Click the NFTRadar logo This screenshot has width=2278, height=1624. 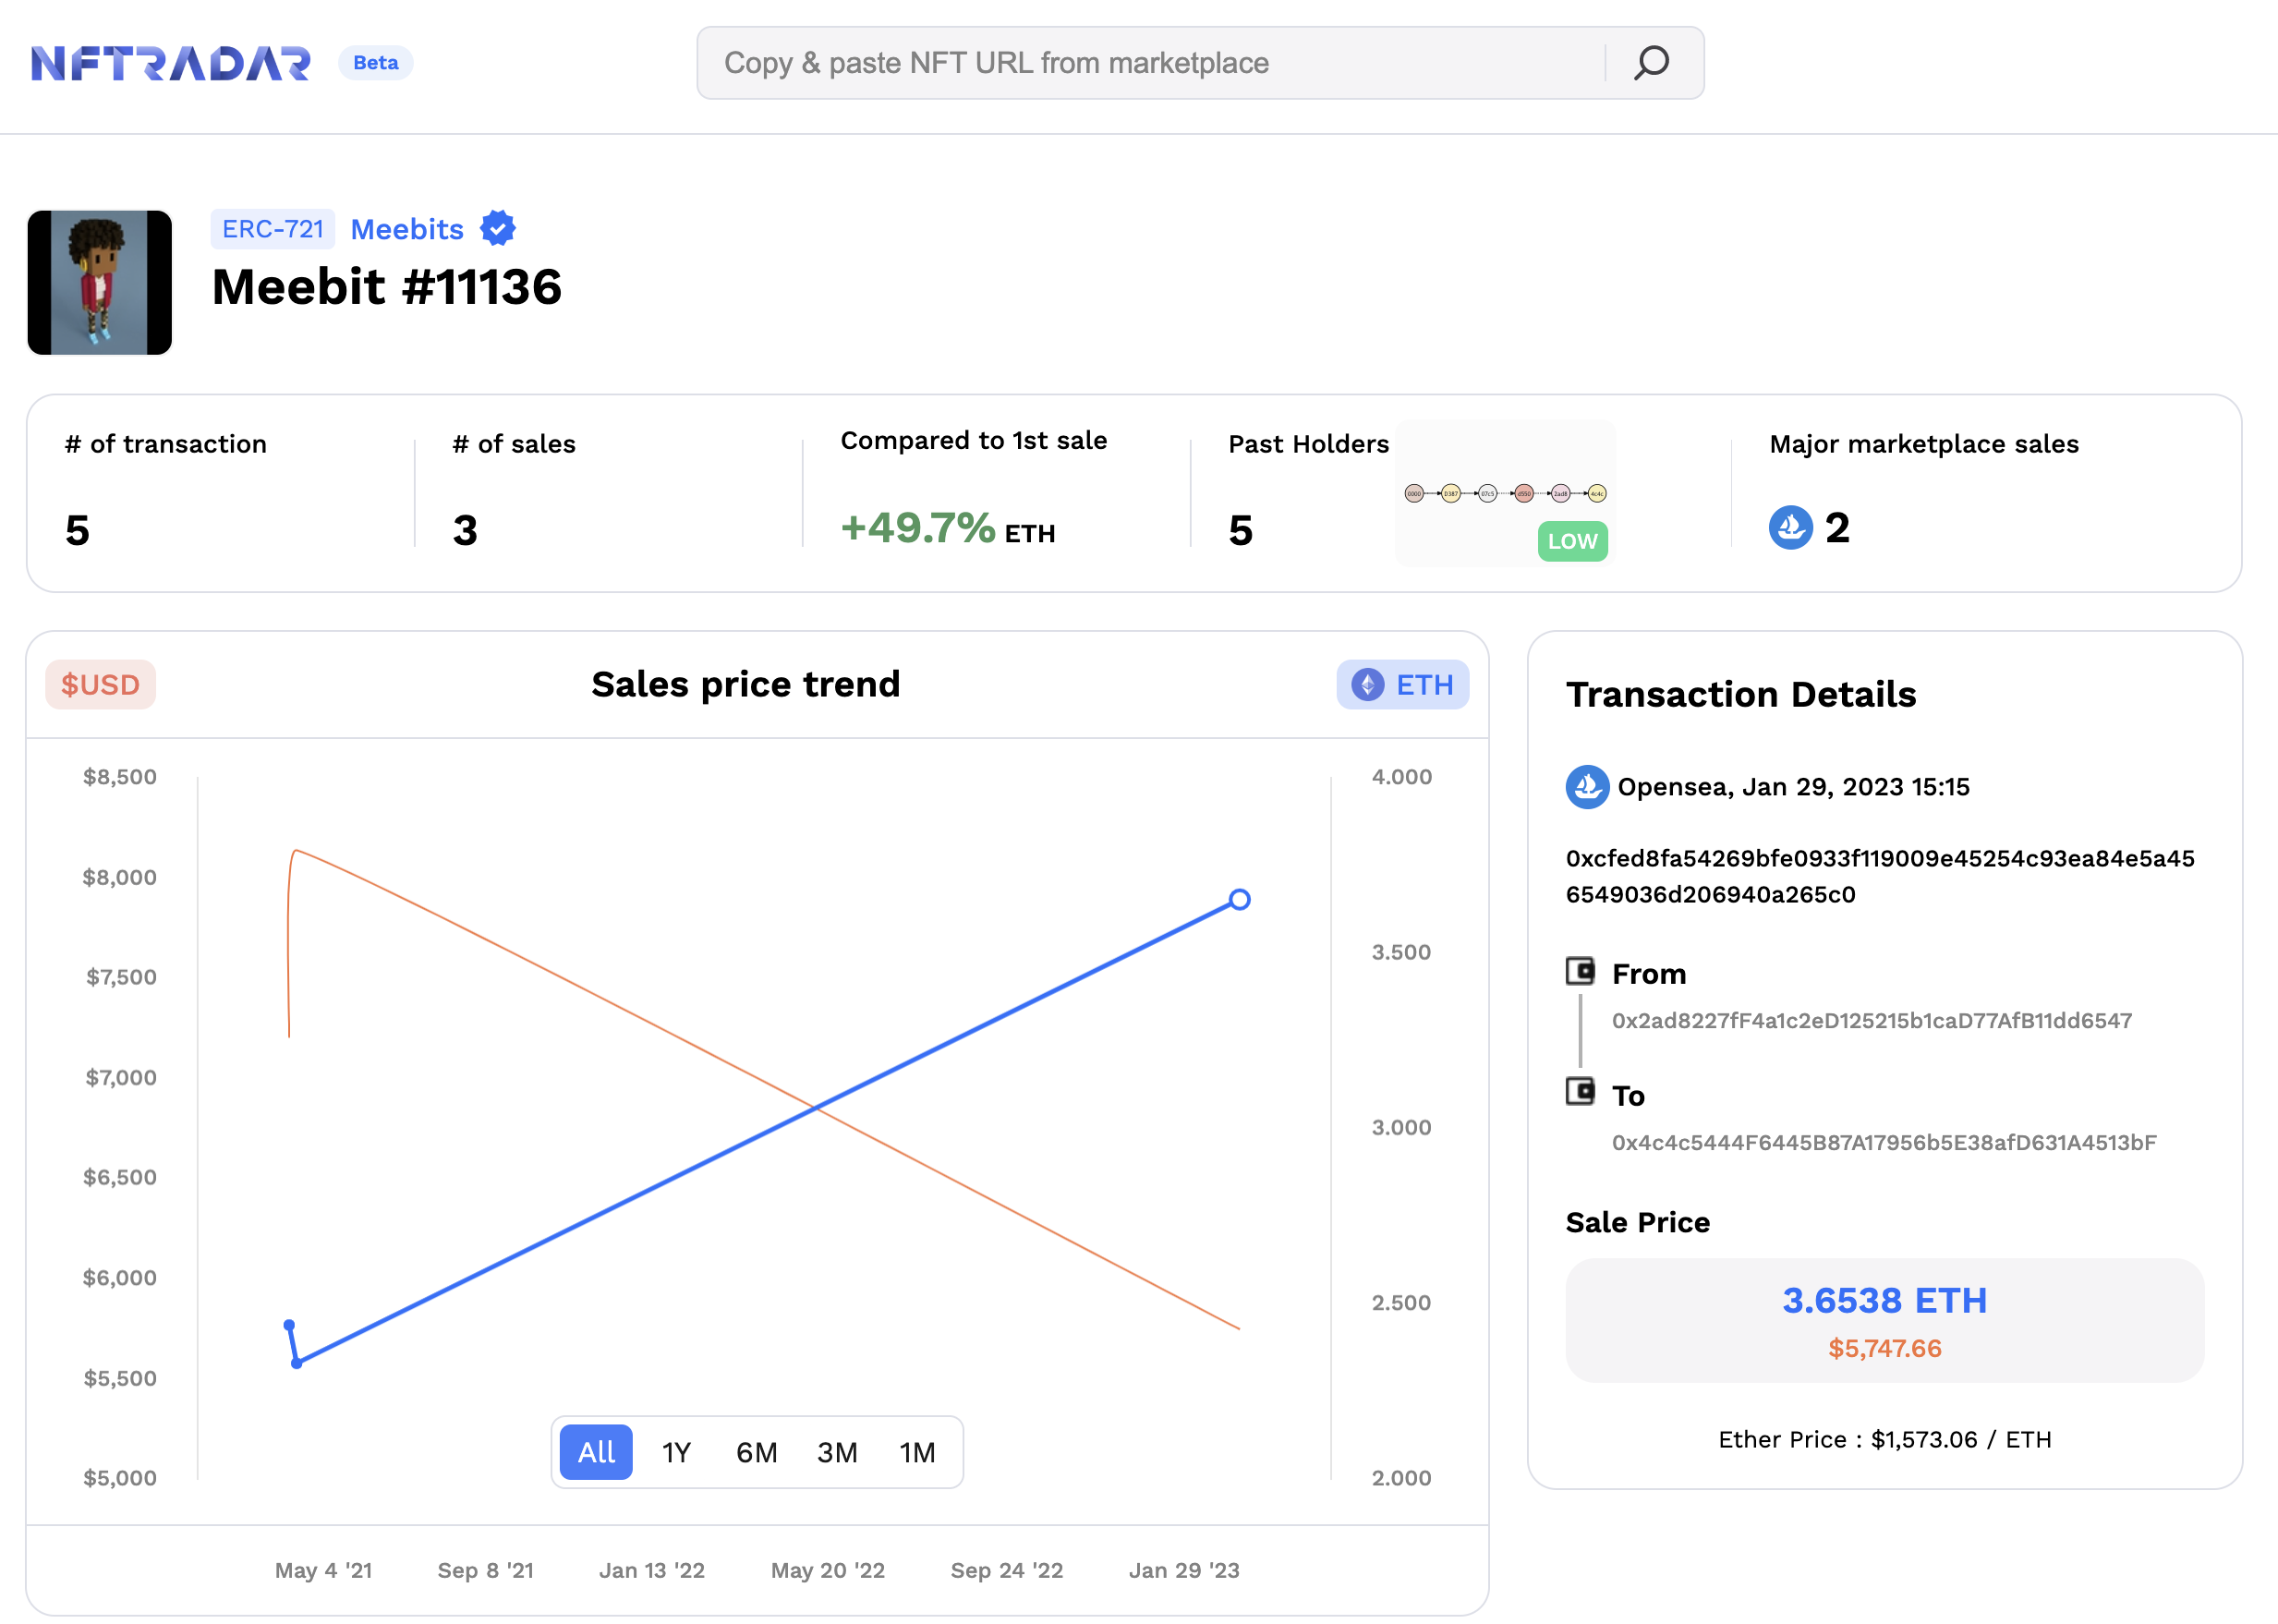tap(171, 63)
